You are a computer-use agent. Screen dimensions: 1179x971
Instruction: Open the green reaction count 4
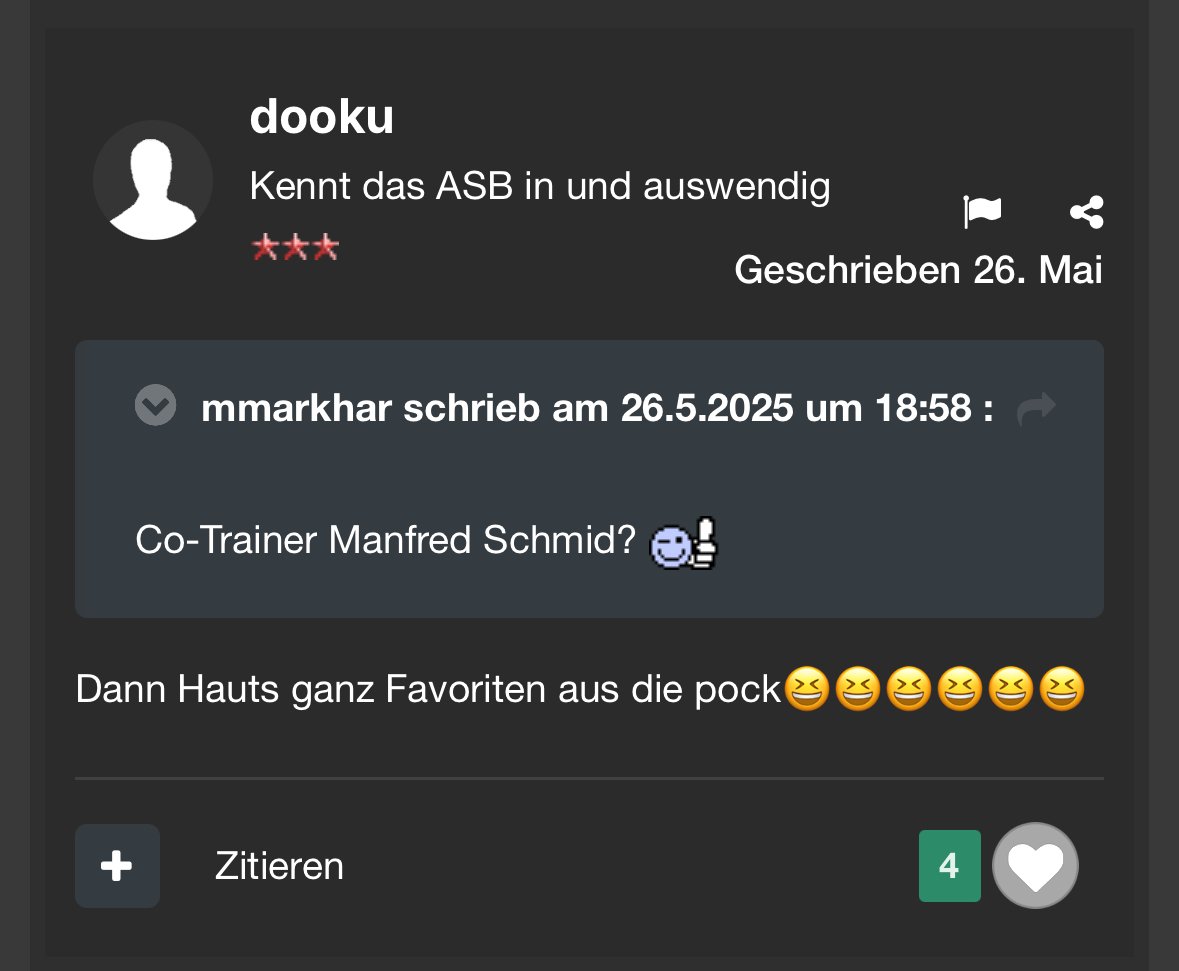coord(949,866)
